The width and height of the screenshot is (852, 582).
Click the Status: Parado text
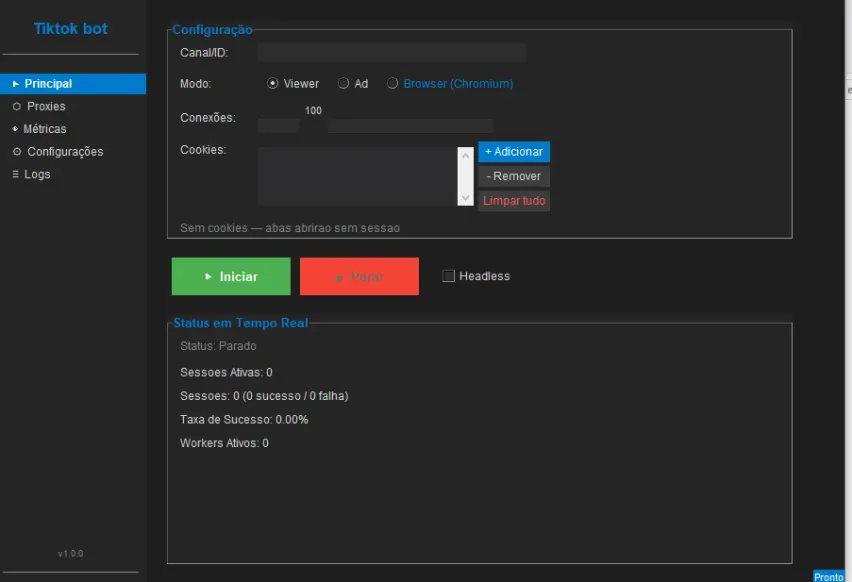click(x=218, y=346)
